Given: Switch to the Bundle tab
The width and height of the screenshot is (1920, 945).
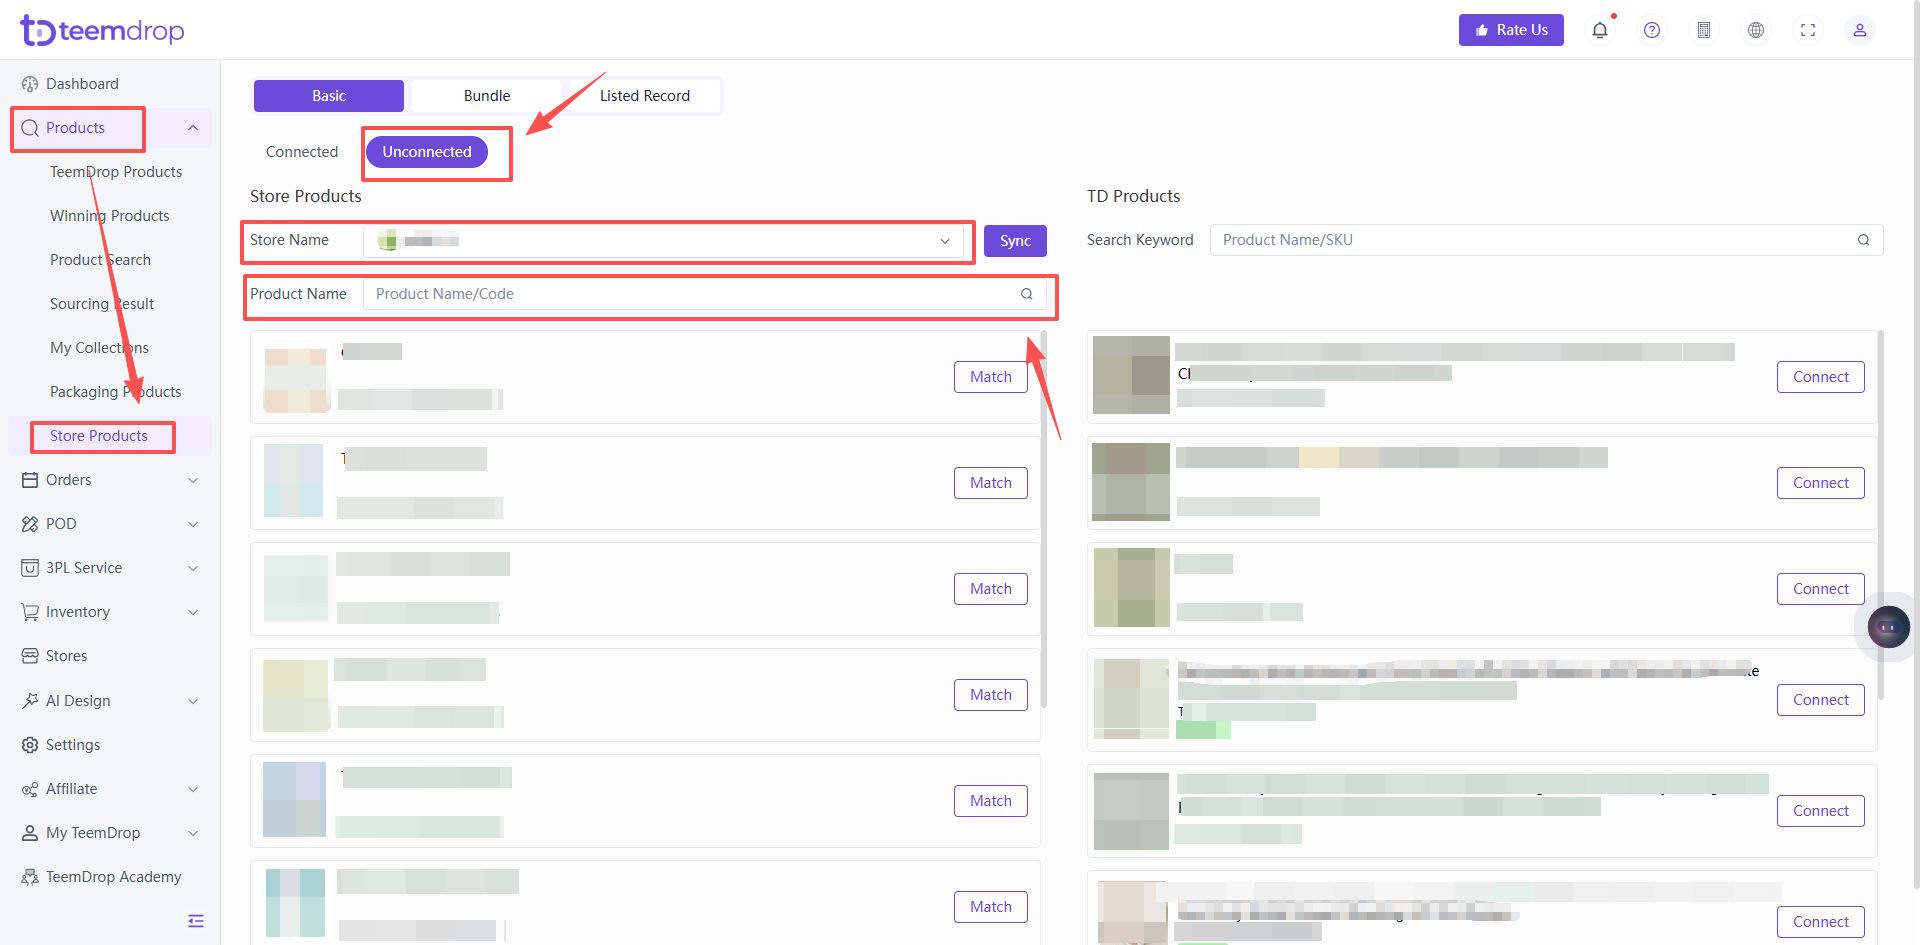Looking at the screenshot, I should (487, 96).
